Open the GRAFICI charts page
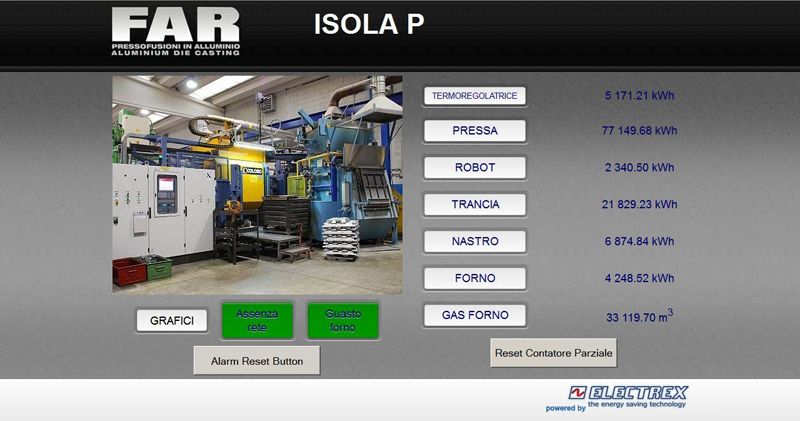 click(172, 321)
